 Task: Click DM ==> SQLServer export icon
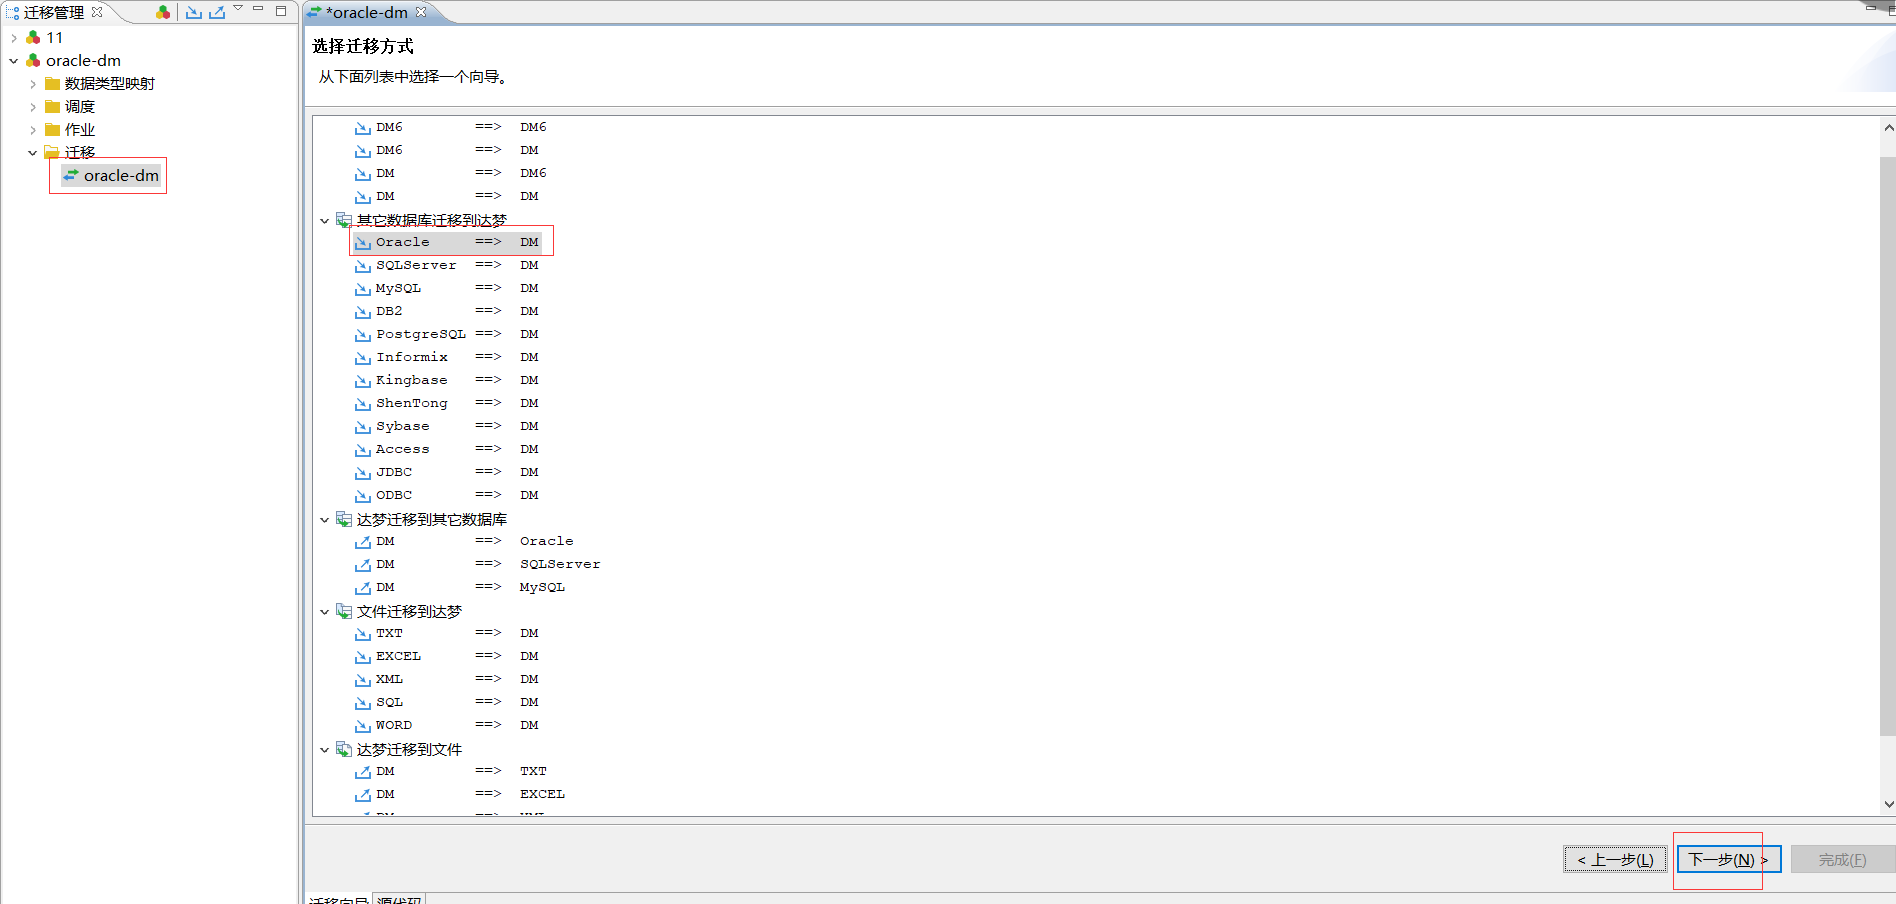point(363,565)
